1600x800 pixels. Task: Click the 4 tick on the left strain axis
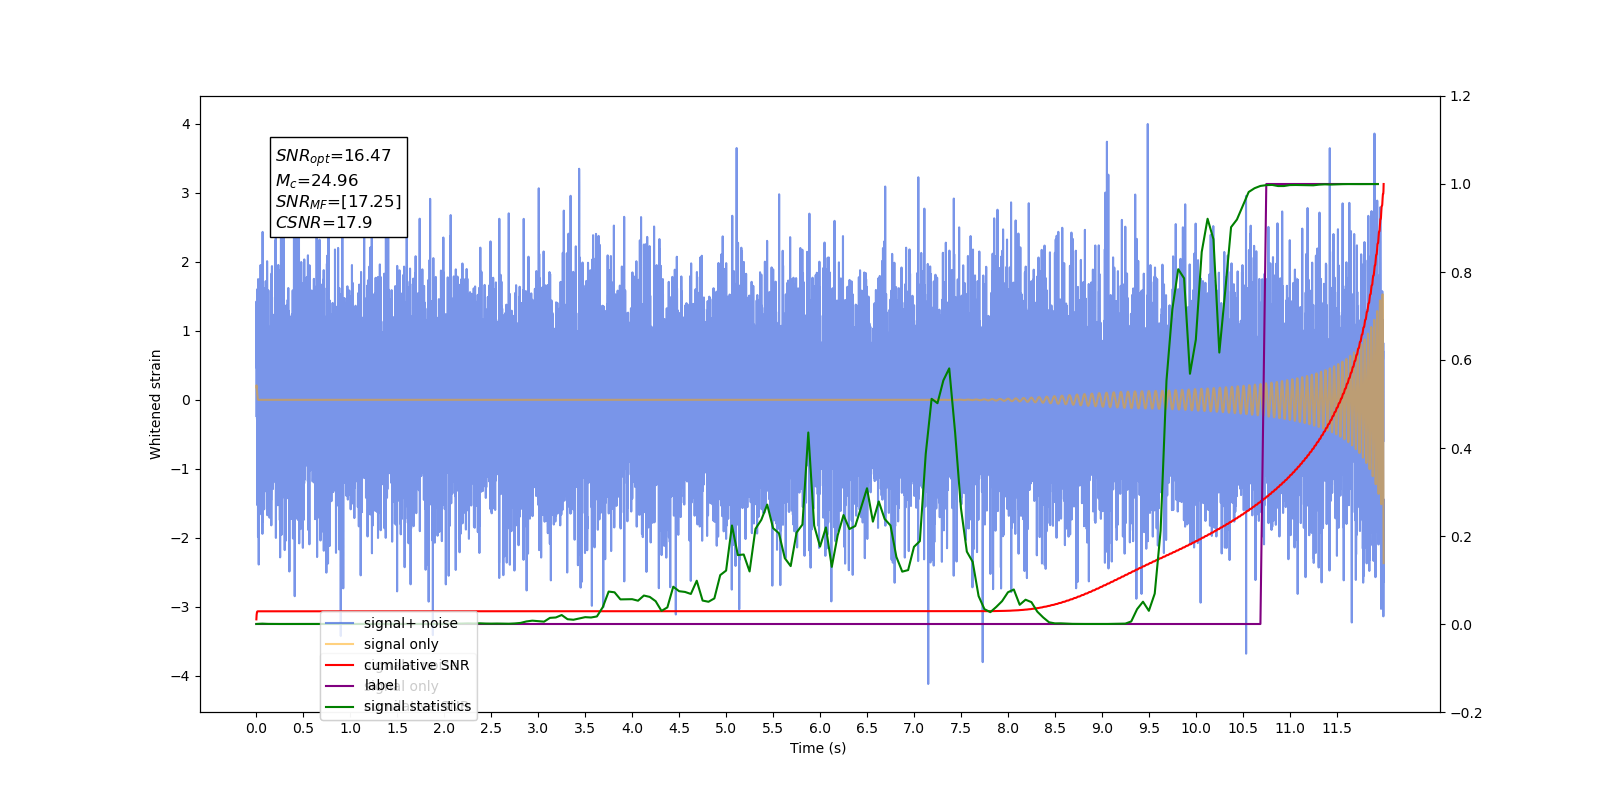186,124
